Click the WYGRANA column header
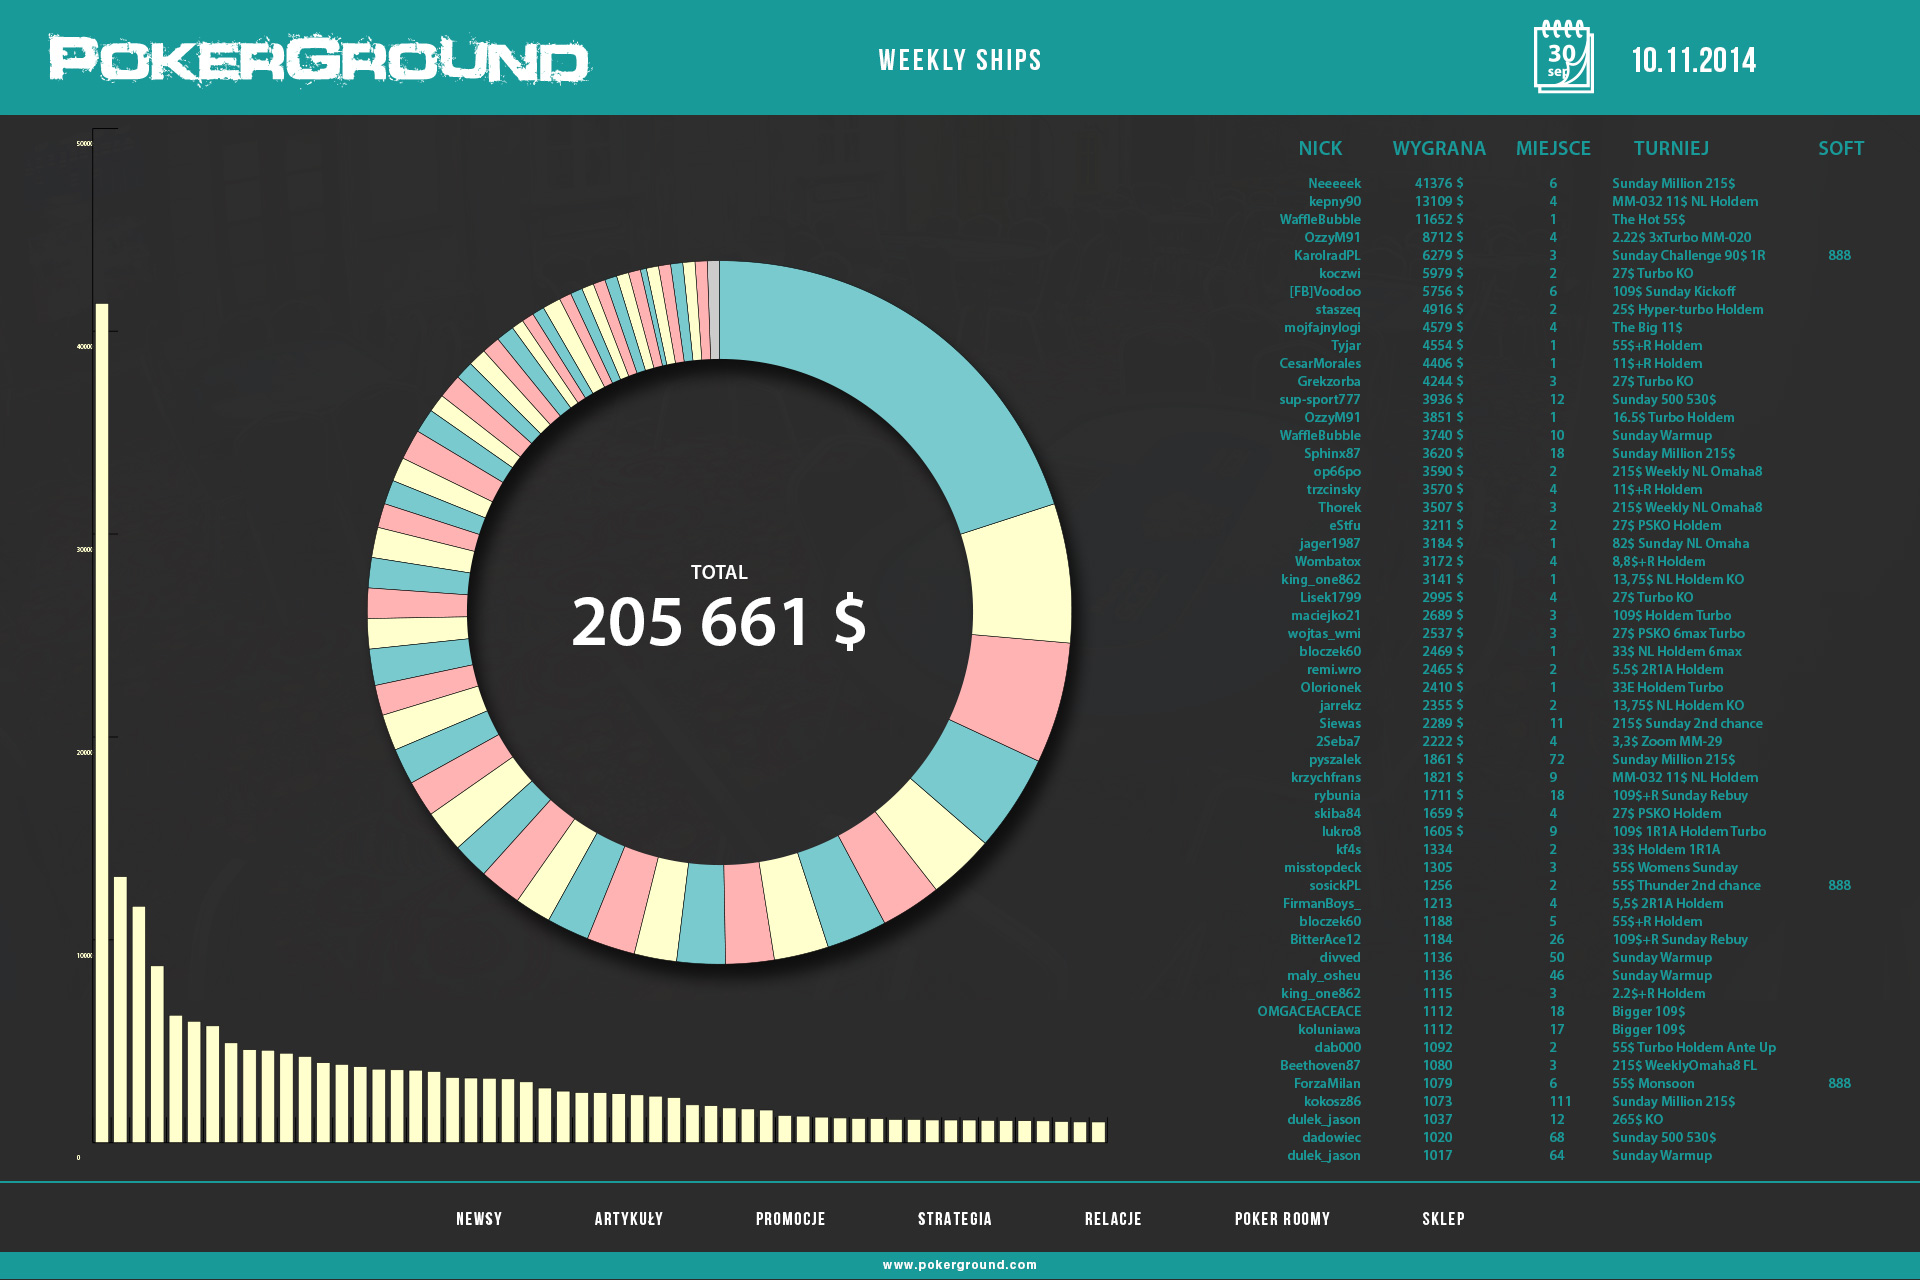 (x=1438, y=149)
